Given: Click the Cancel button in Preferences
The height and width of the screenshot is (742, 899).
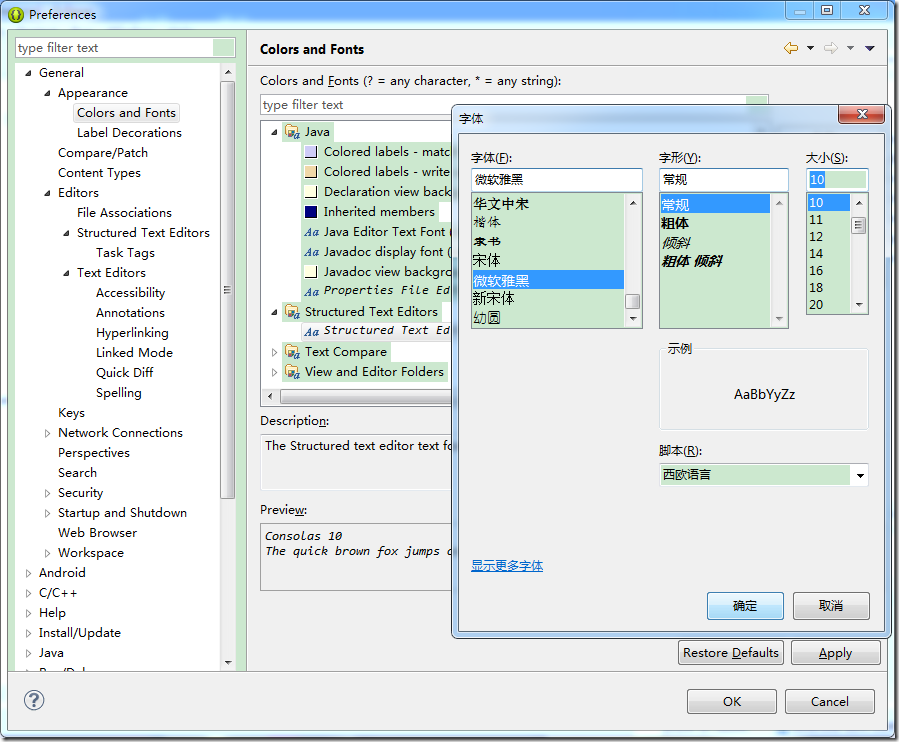Looking at the screenshot, I should (830, 701).
